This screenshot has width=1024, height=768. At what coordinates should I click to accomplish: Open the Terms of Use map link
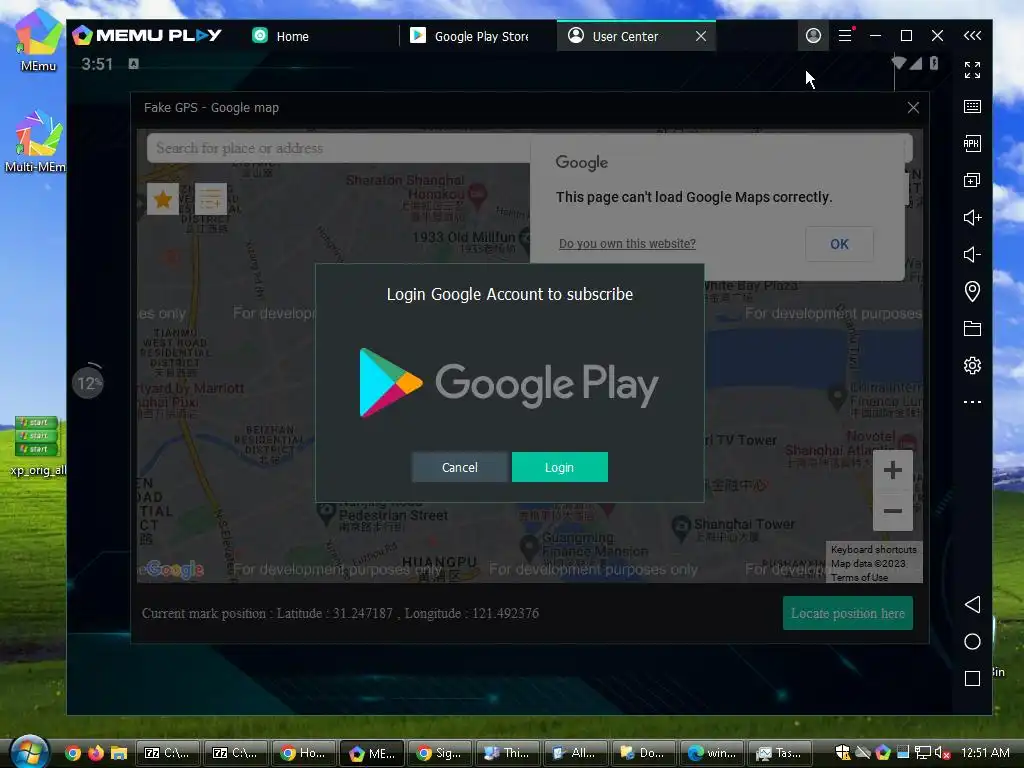859,577
